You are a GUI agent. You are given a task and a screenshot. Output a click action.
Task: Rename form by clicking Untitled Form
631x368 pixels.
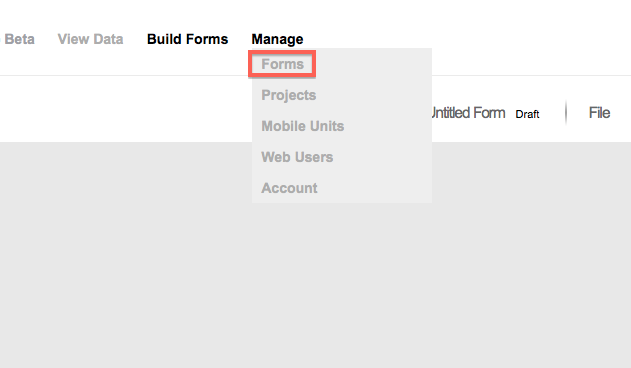click(x=468, y=113)
